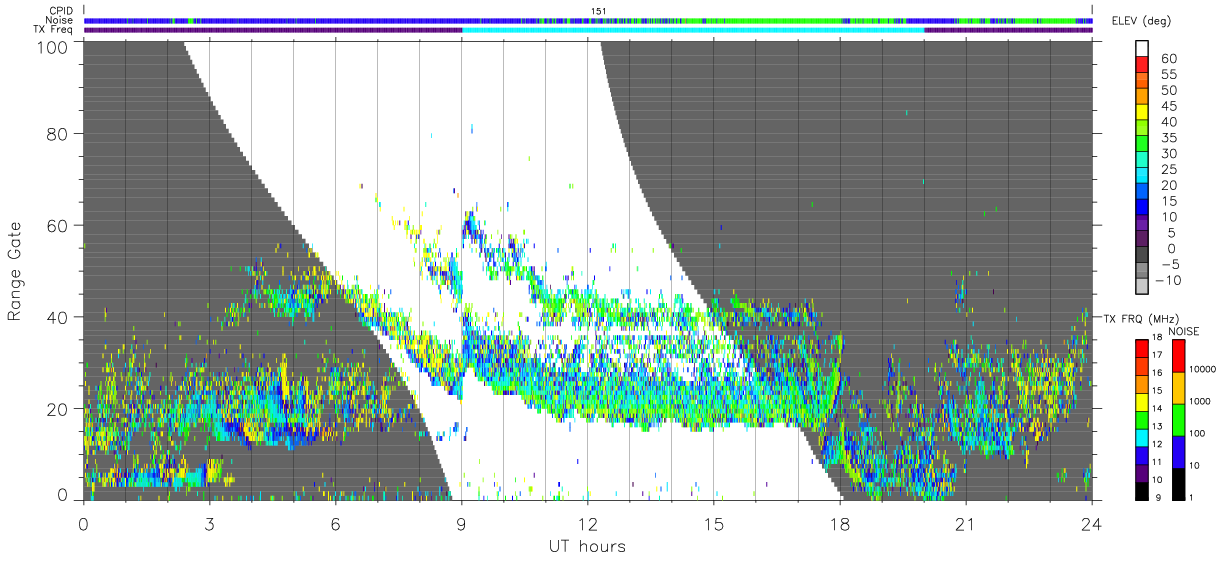Click the 3 tick label on the UT hours axis
This screenshot has height=567, width=1228.
tap(210, 523)
